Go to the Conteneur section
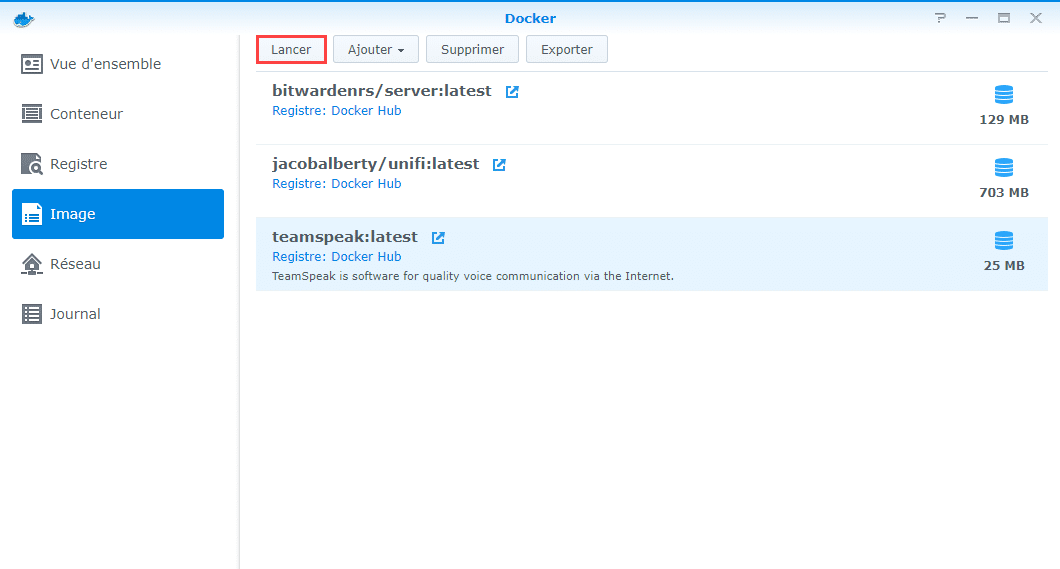 118,114
